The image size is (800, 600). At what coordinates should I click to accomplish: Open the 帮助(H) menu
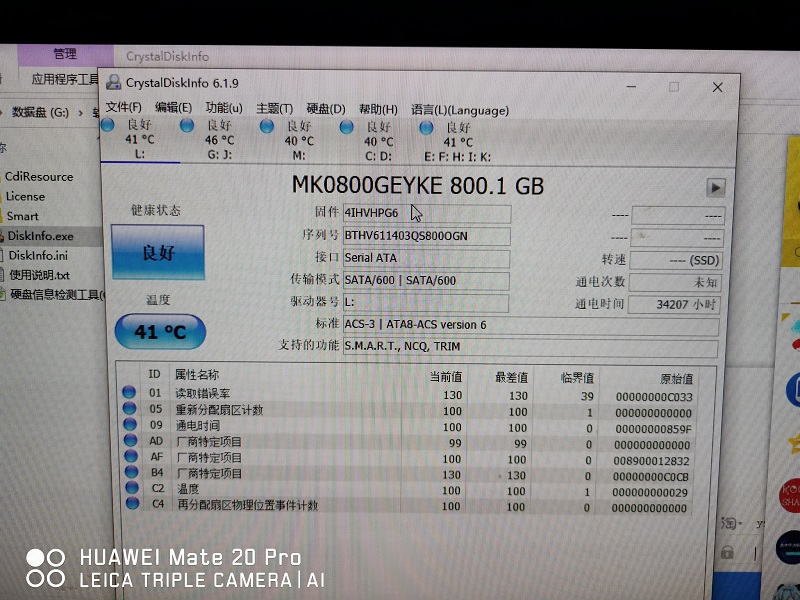pos(378,109)
